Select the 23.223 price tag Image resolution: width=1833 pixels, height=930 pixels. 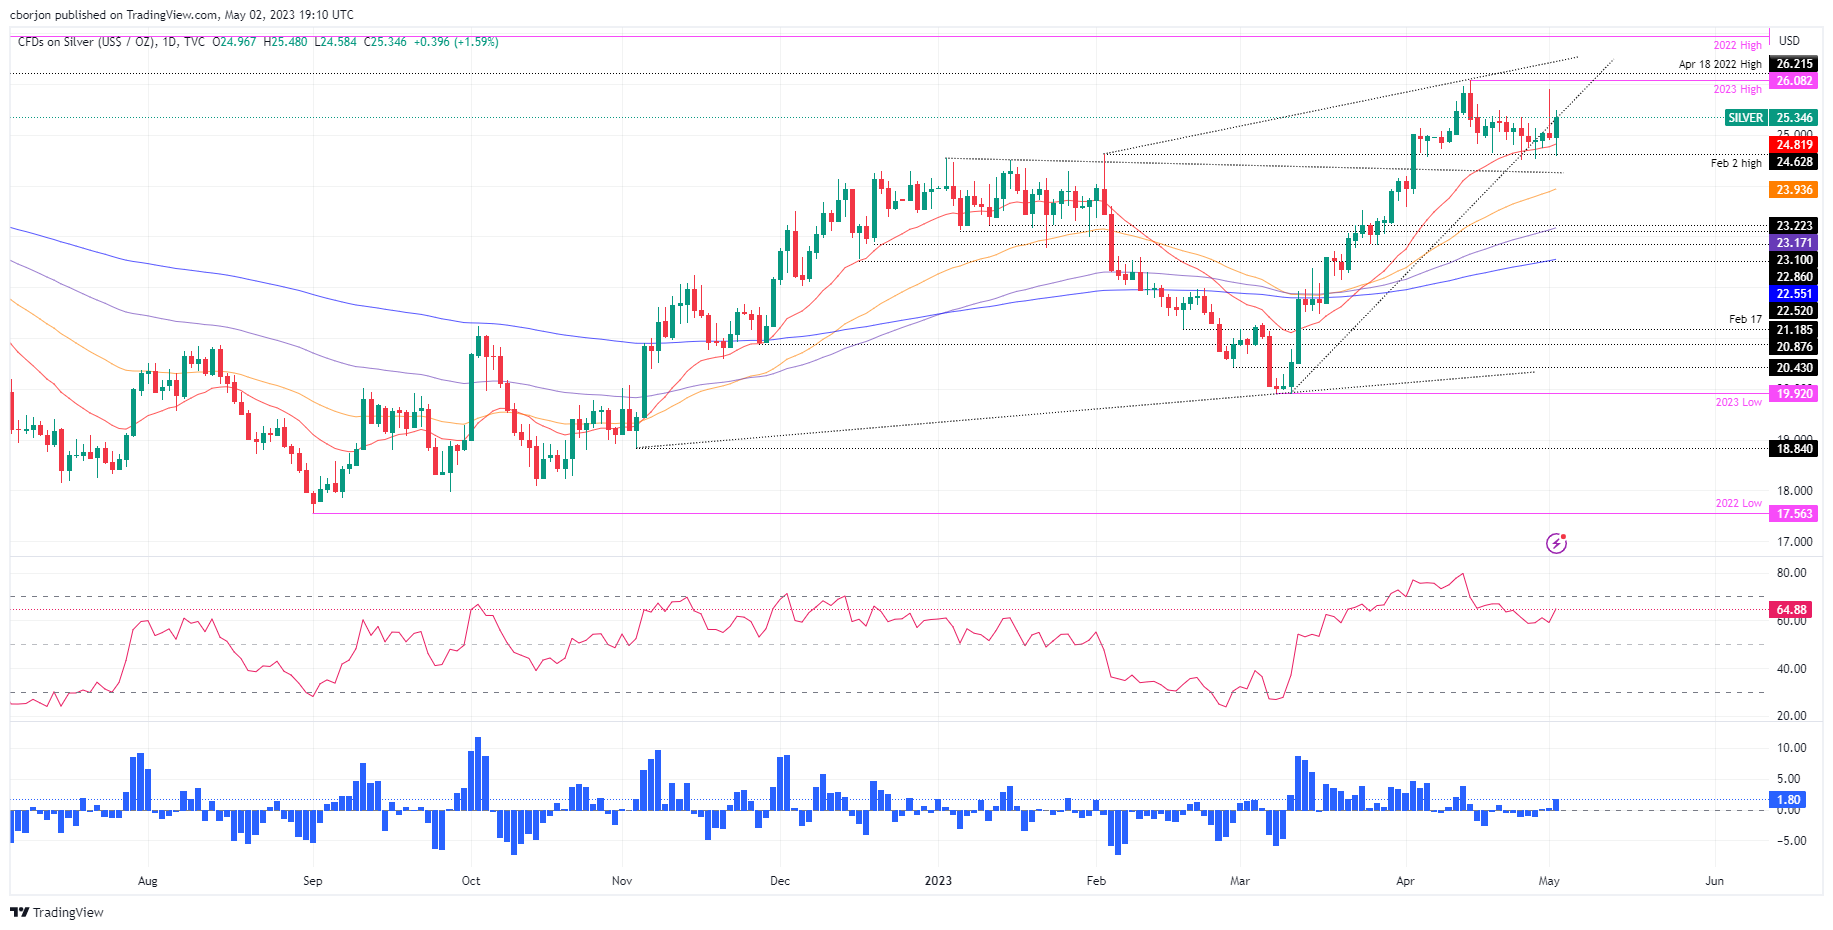pyautogui.click(x=1795, y=226)
